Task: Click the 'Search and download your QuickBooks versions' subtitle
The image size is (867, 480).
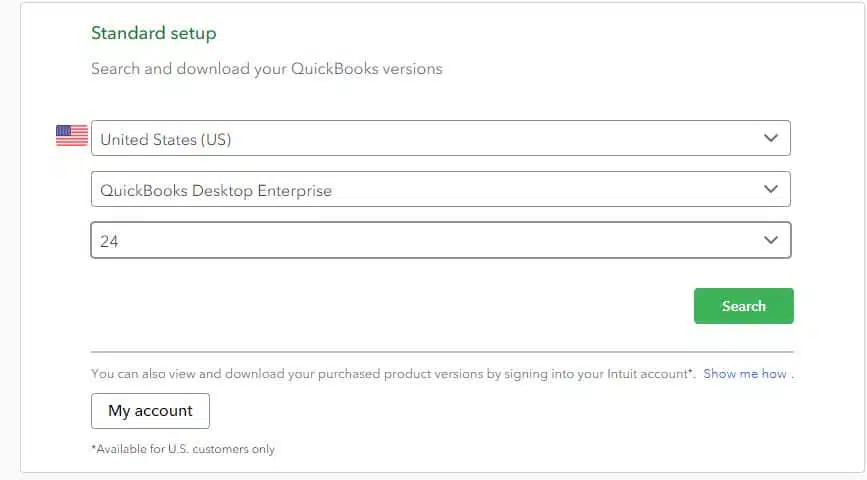Action: point(267,69)
